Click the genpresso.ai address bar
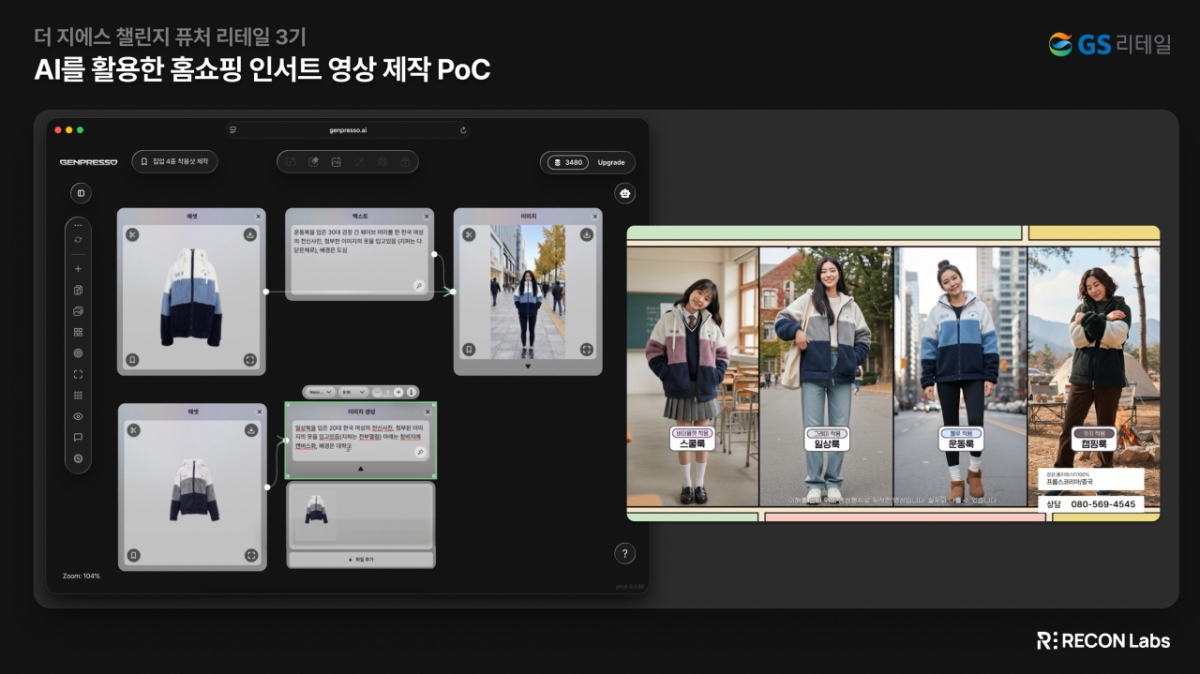This screenshot has width=1200, height=674. click(x=348, y=130)
